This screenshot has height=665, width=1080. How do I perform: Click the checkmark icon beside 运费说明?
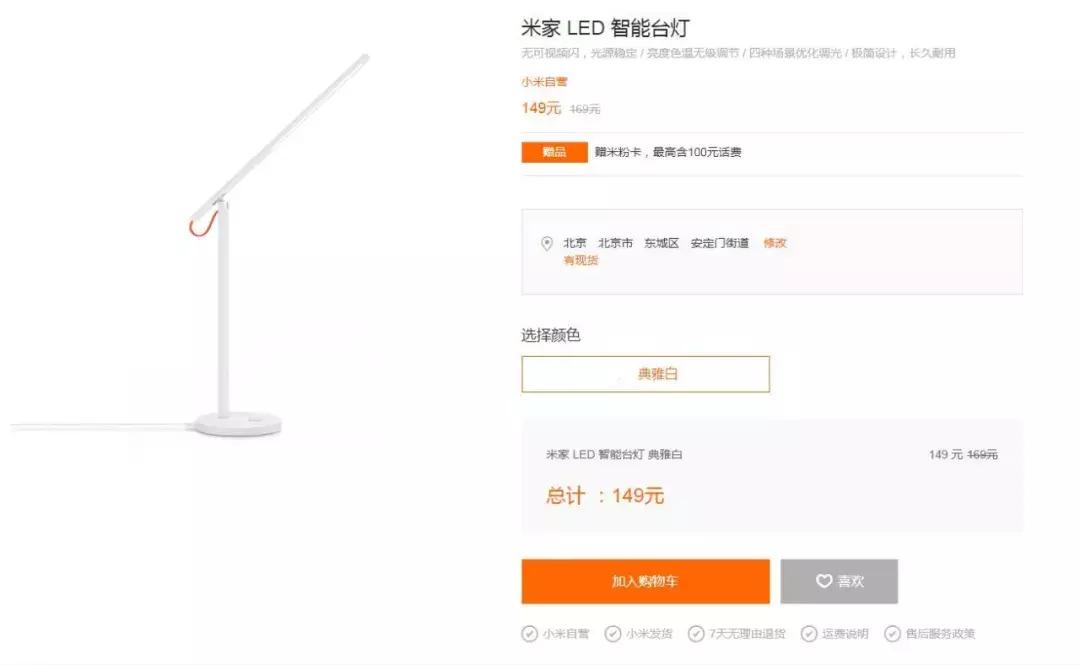(806, 633)
